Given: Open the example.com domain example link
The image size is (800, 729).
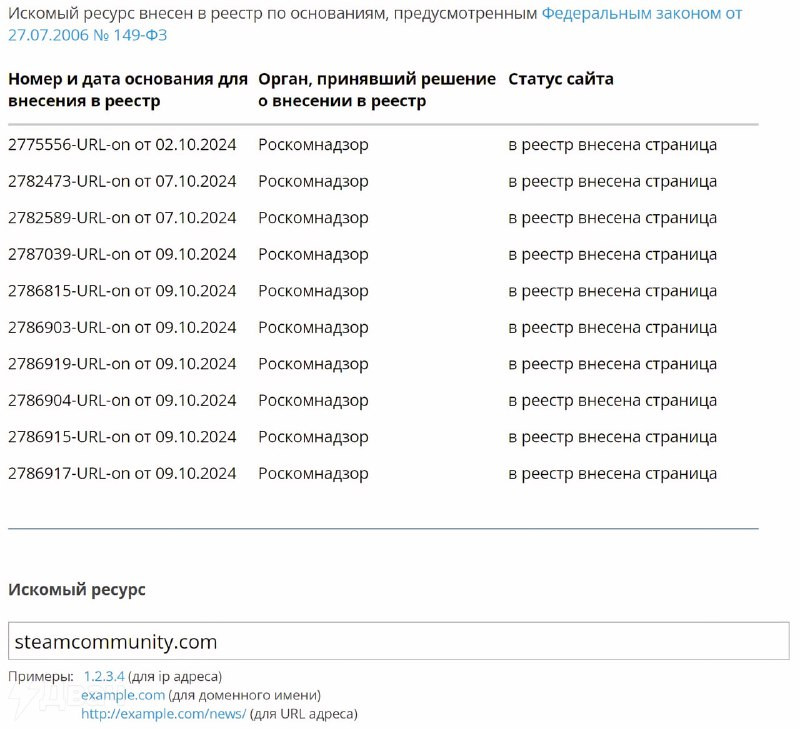Looking at the screenshot, I should pyautogui.click(x=123, y=695).
